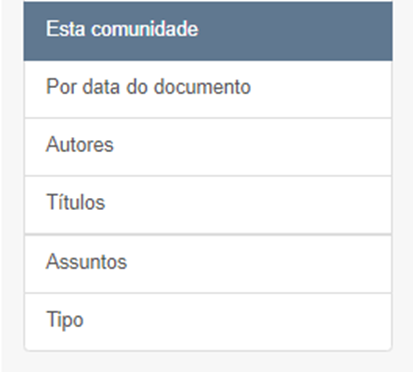Browse this community by Autores

click(x=208, y=147)
